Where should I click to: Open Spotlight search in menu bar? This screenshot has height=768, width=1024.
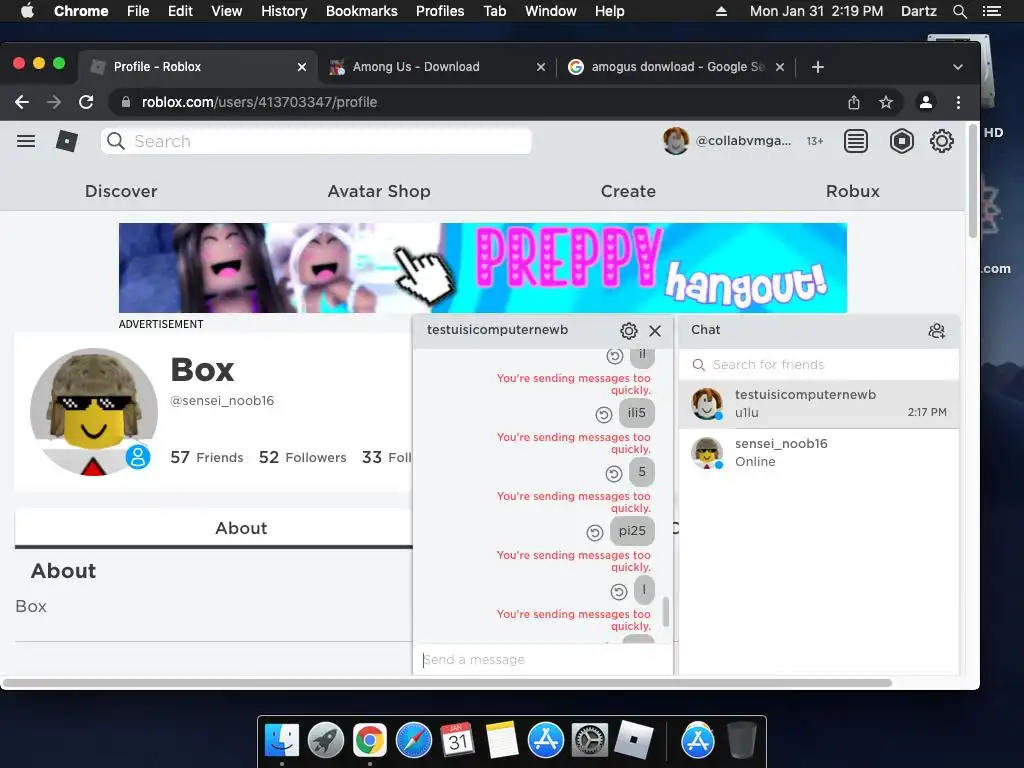959,11
